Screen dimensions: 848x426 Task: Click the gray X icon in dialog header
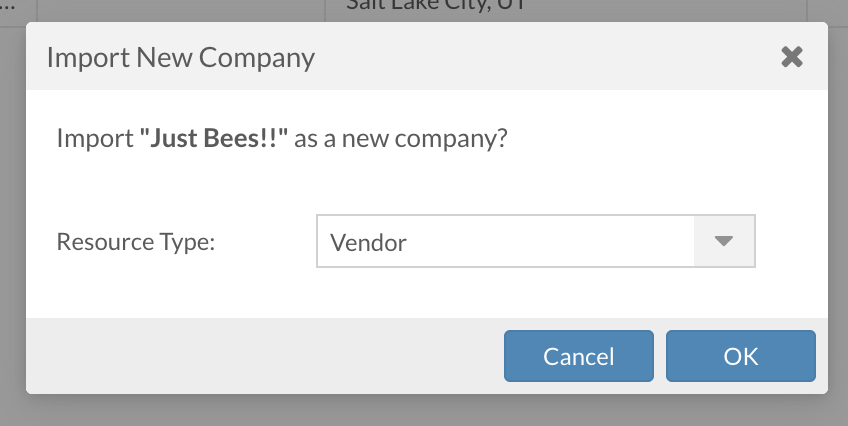click(792, 57)
